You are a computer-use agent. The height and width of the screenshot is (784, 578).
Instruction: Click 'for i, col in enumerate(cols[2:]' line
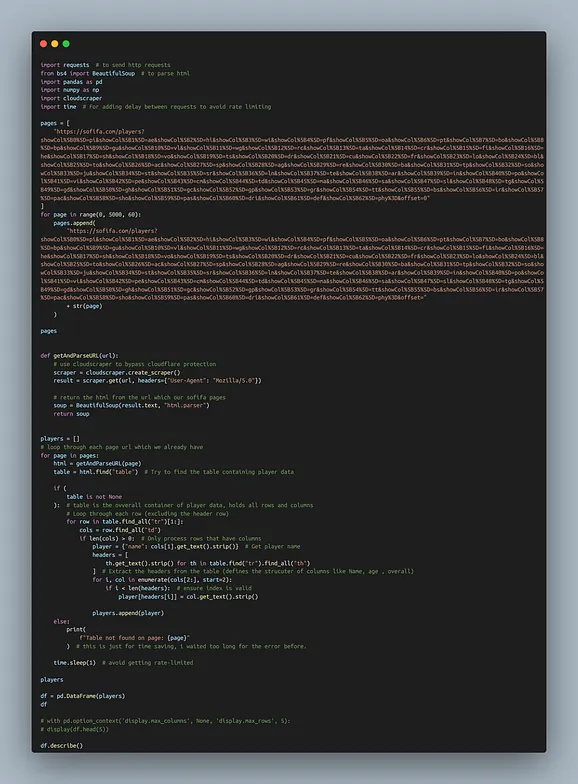(162, 580)
